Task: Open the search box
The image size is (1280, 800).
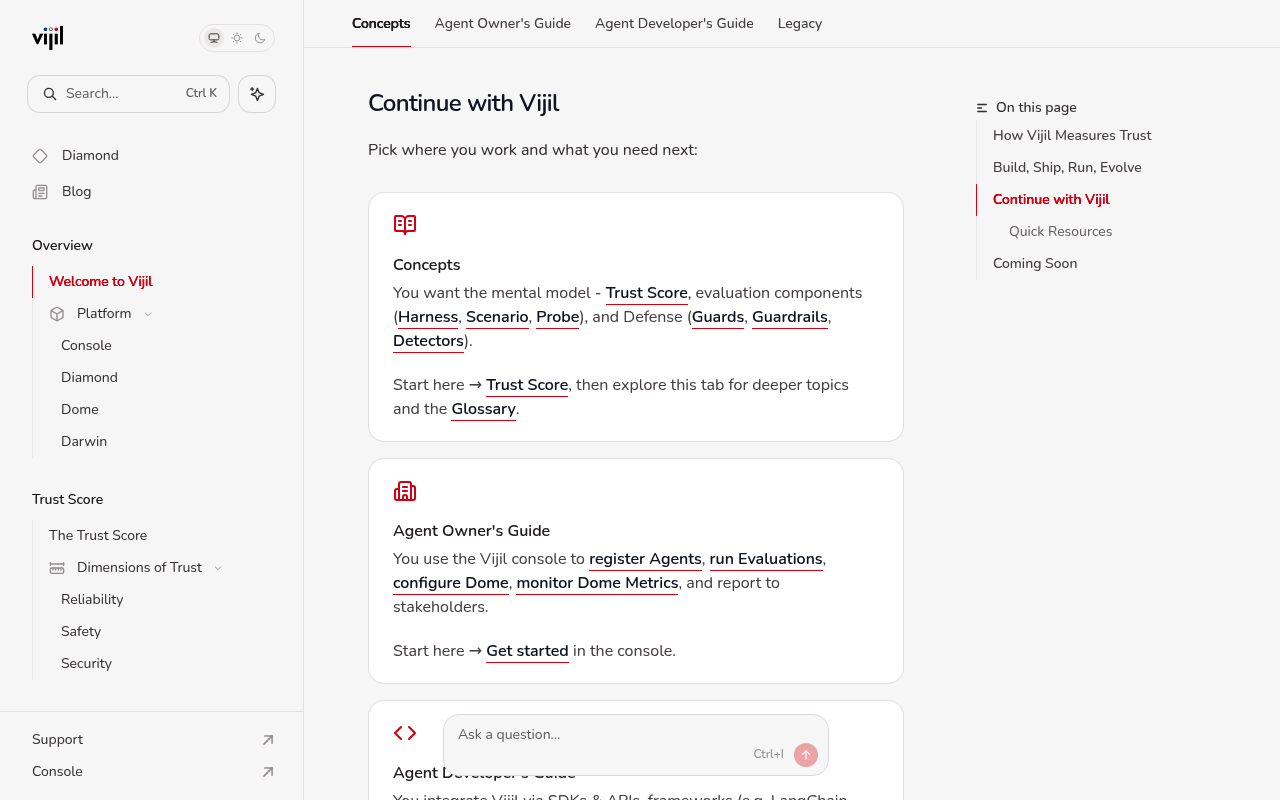Action: (x=128, y=94)
